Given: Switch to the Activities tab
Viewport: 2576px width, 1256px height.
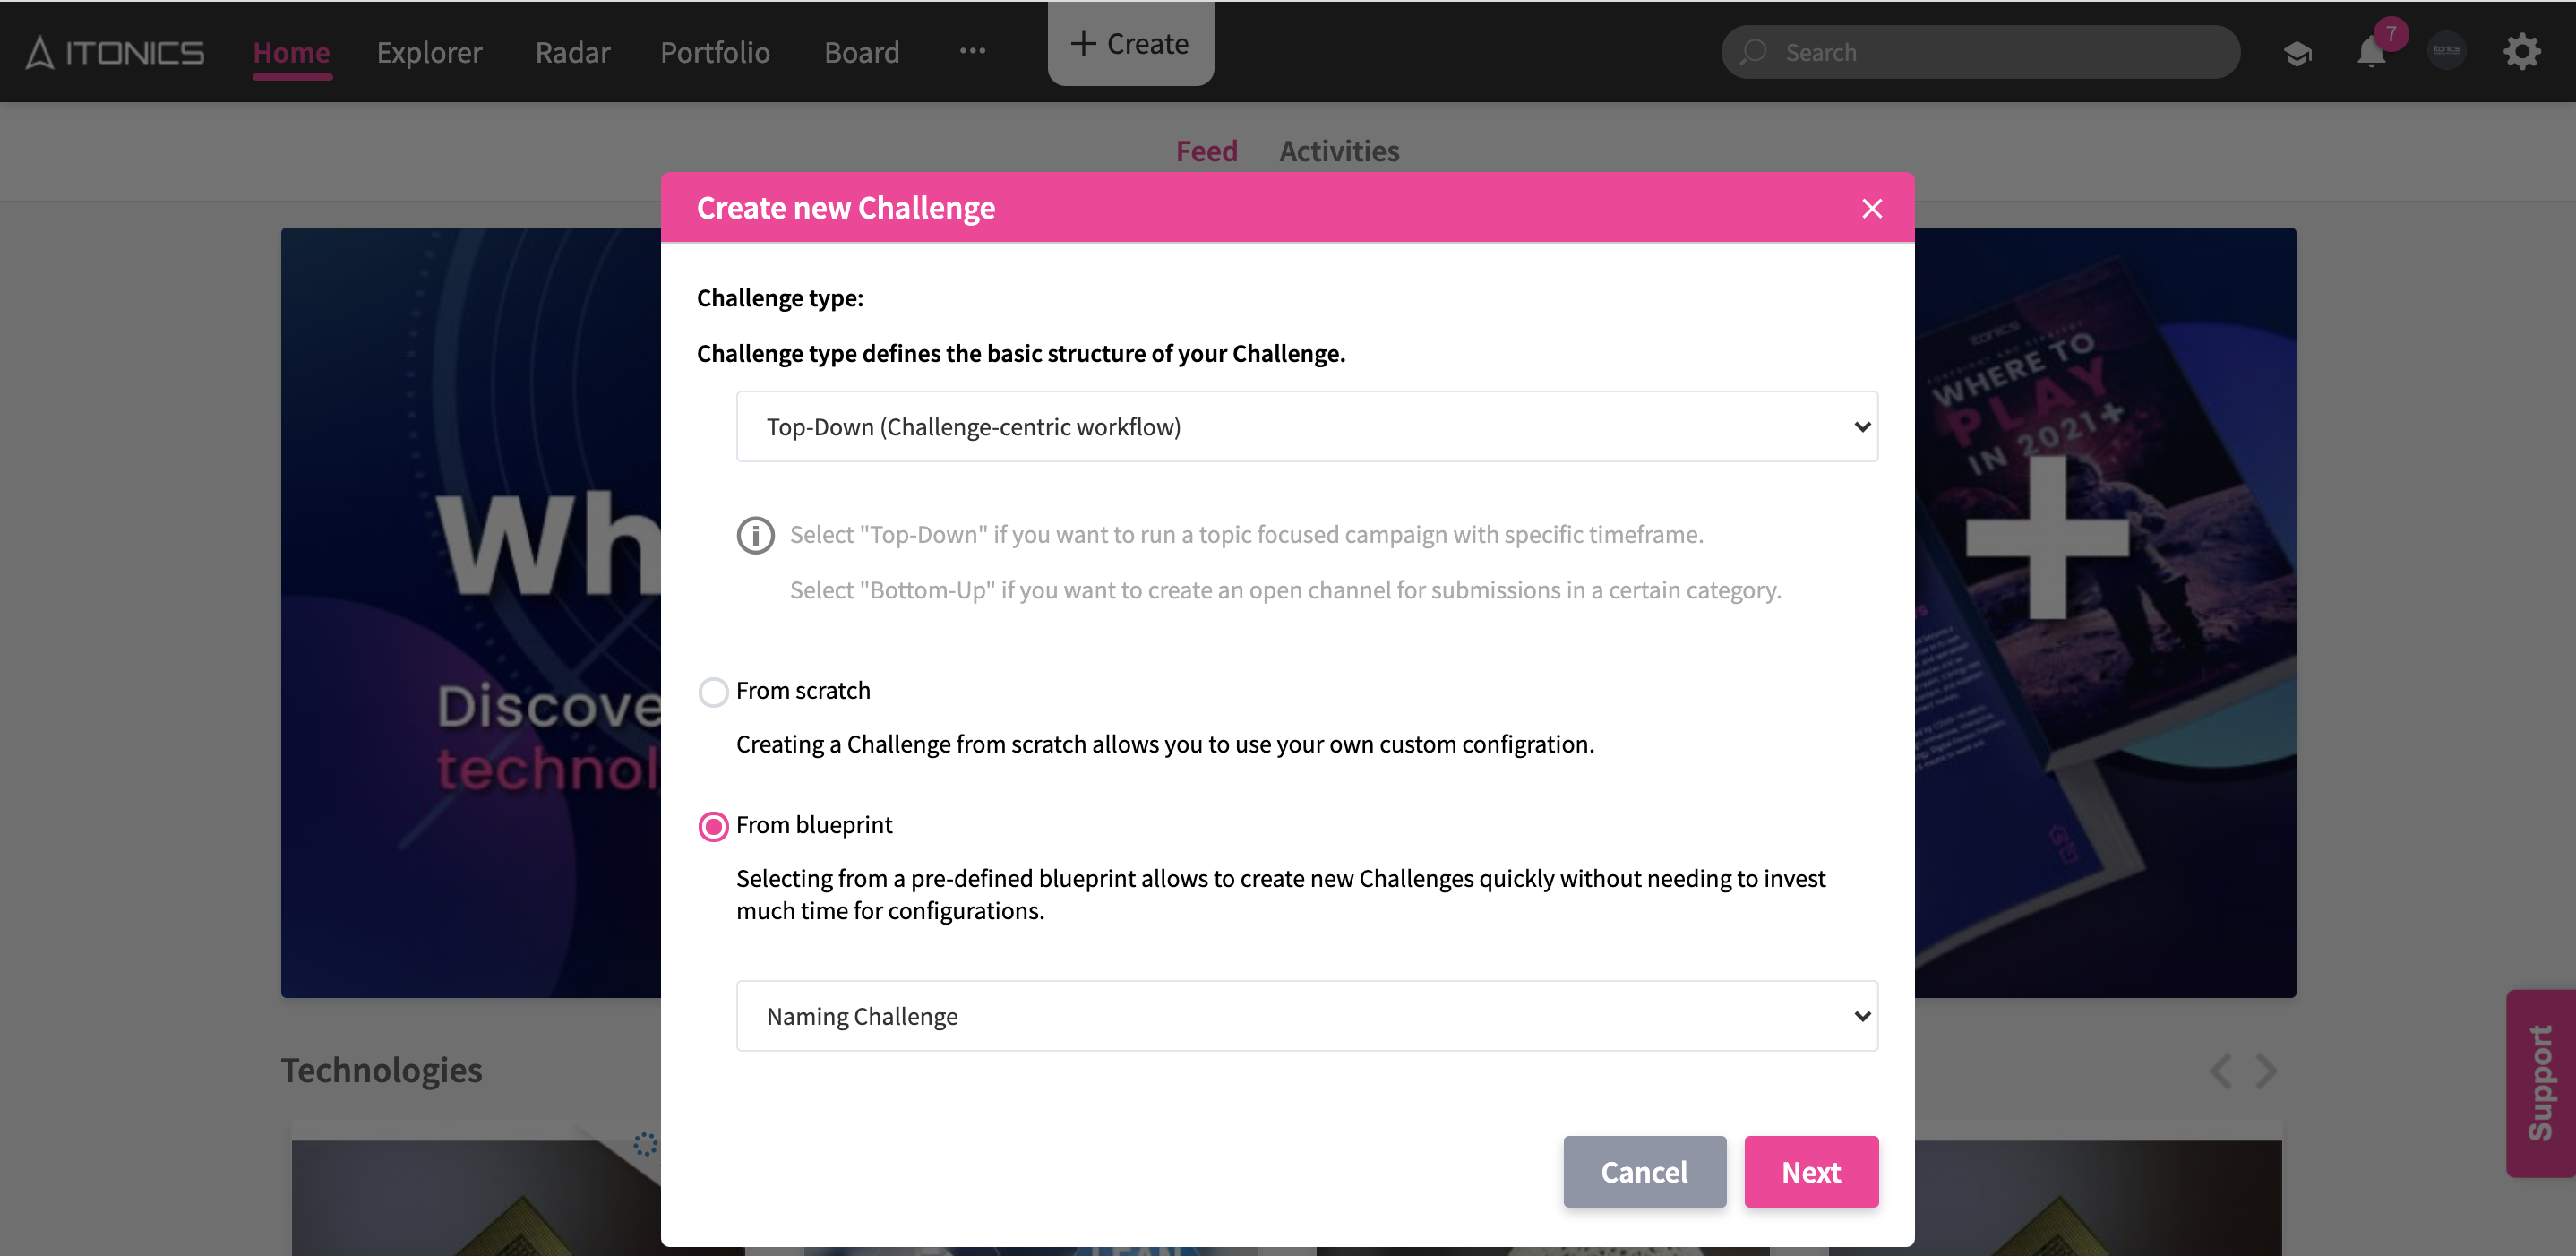Looking at the screenshot, I should pyautogui.click(x=1338, y=151).
